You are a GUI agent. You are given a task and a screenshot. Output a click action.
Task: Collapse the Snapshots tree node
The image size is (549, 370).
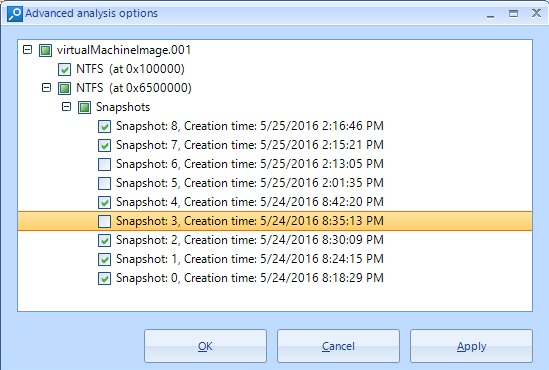point(66,106)
